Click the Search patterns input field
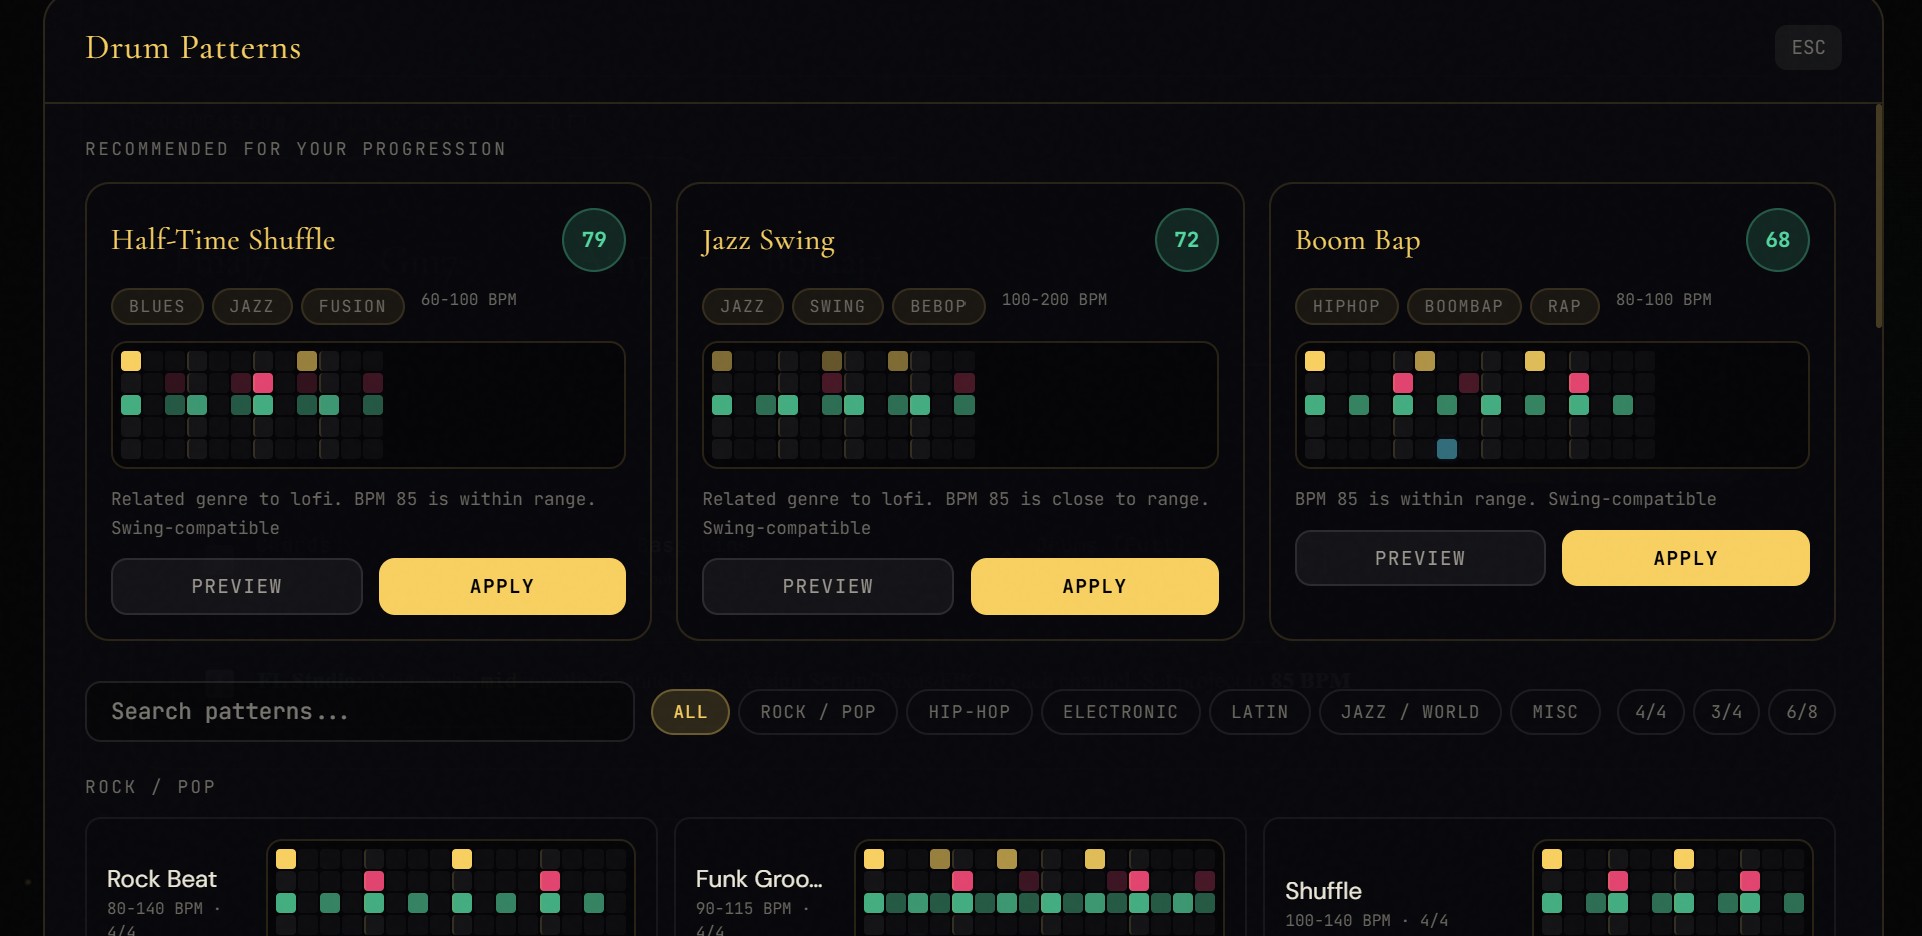The image size is (1922, 936). tap(360, 711)
